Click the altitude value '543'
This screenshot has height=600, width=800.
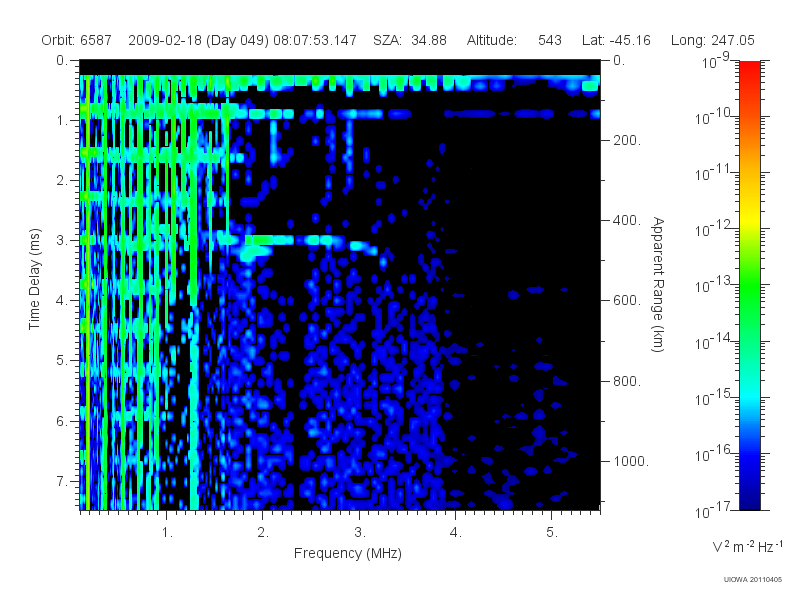coord(549,40)
